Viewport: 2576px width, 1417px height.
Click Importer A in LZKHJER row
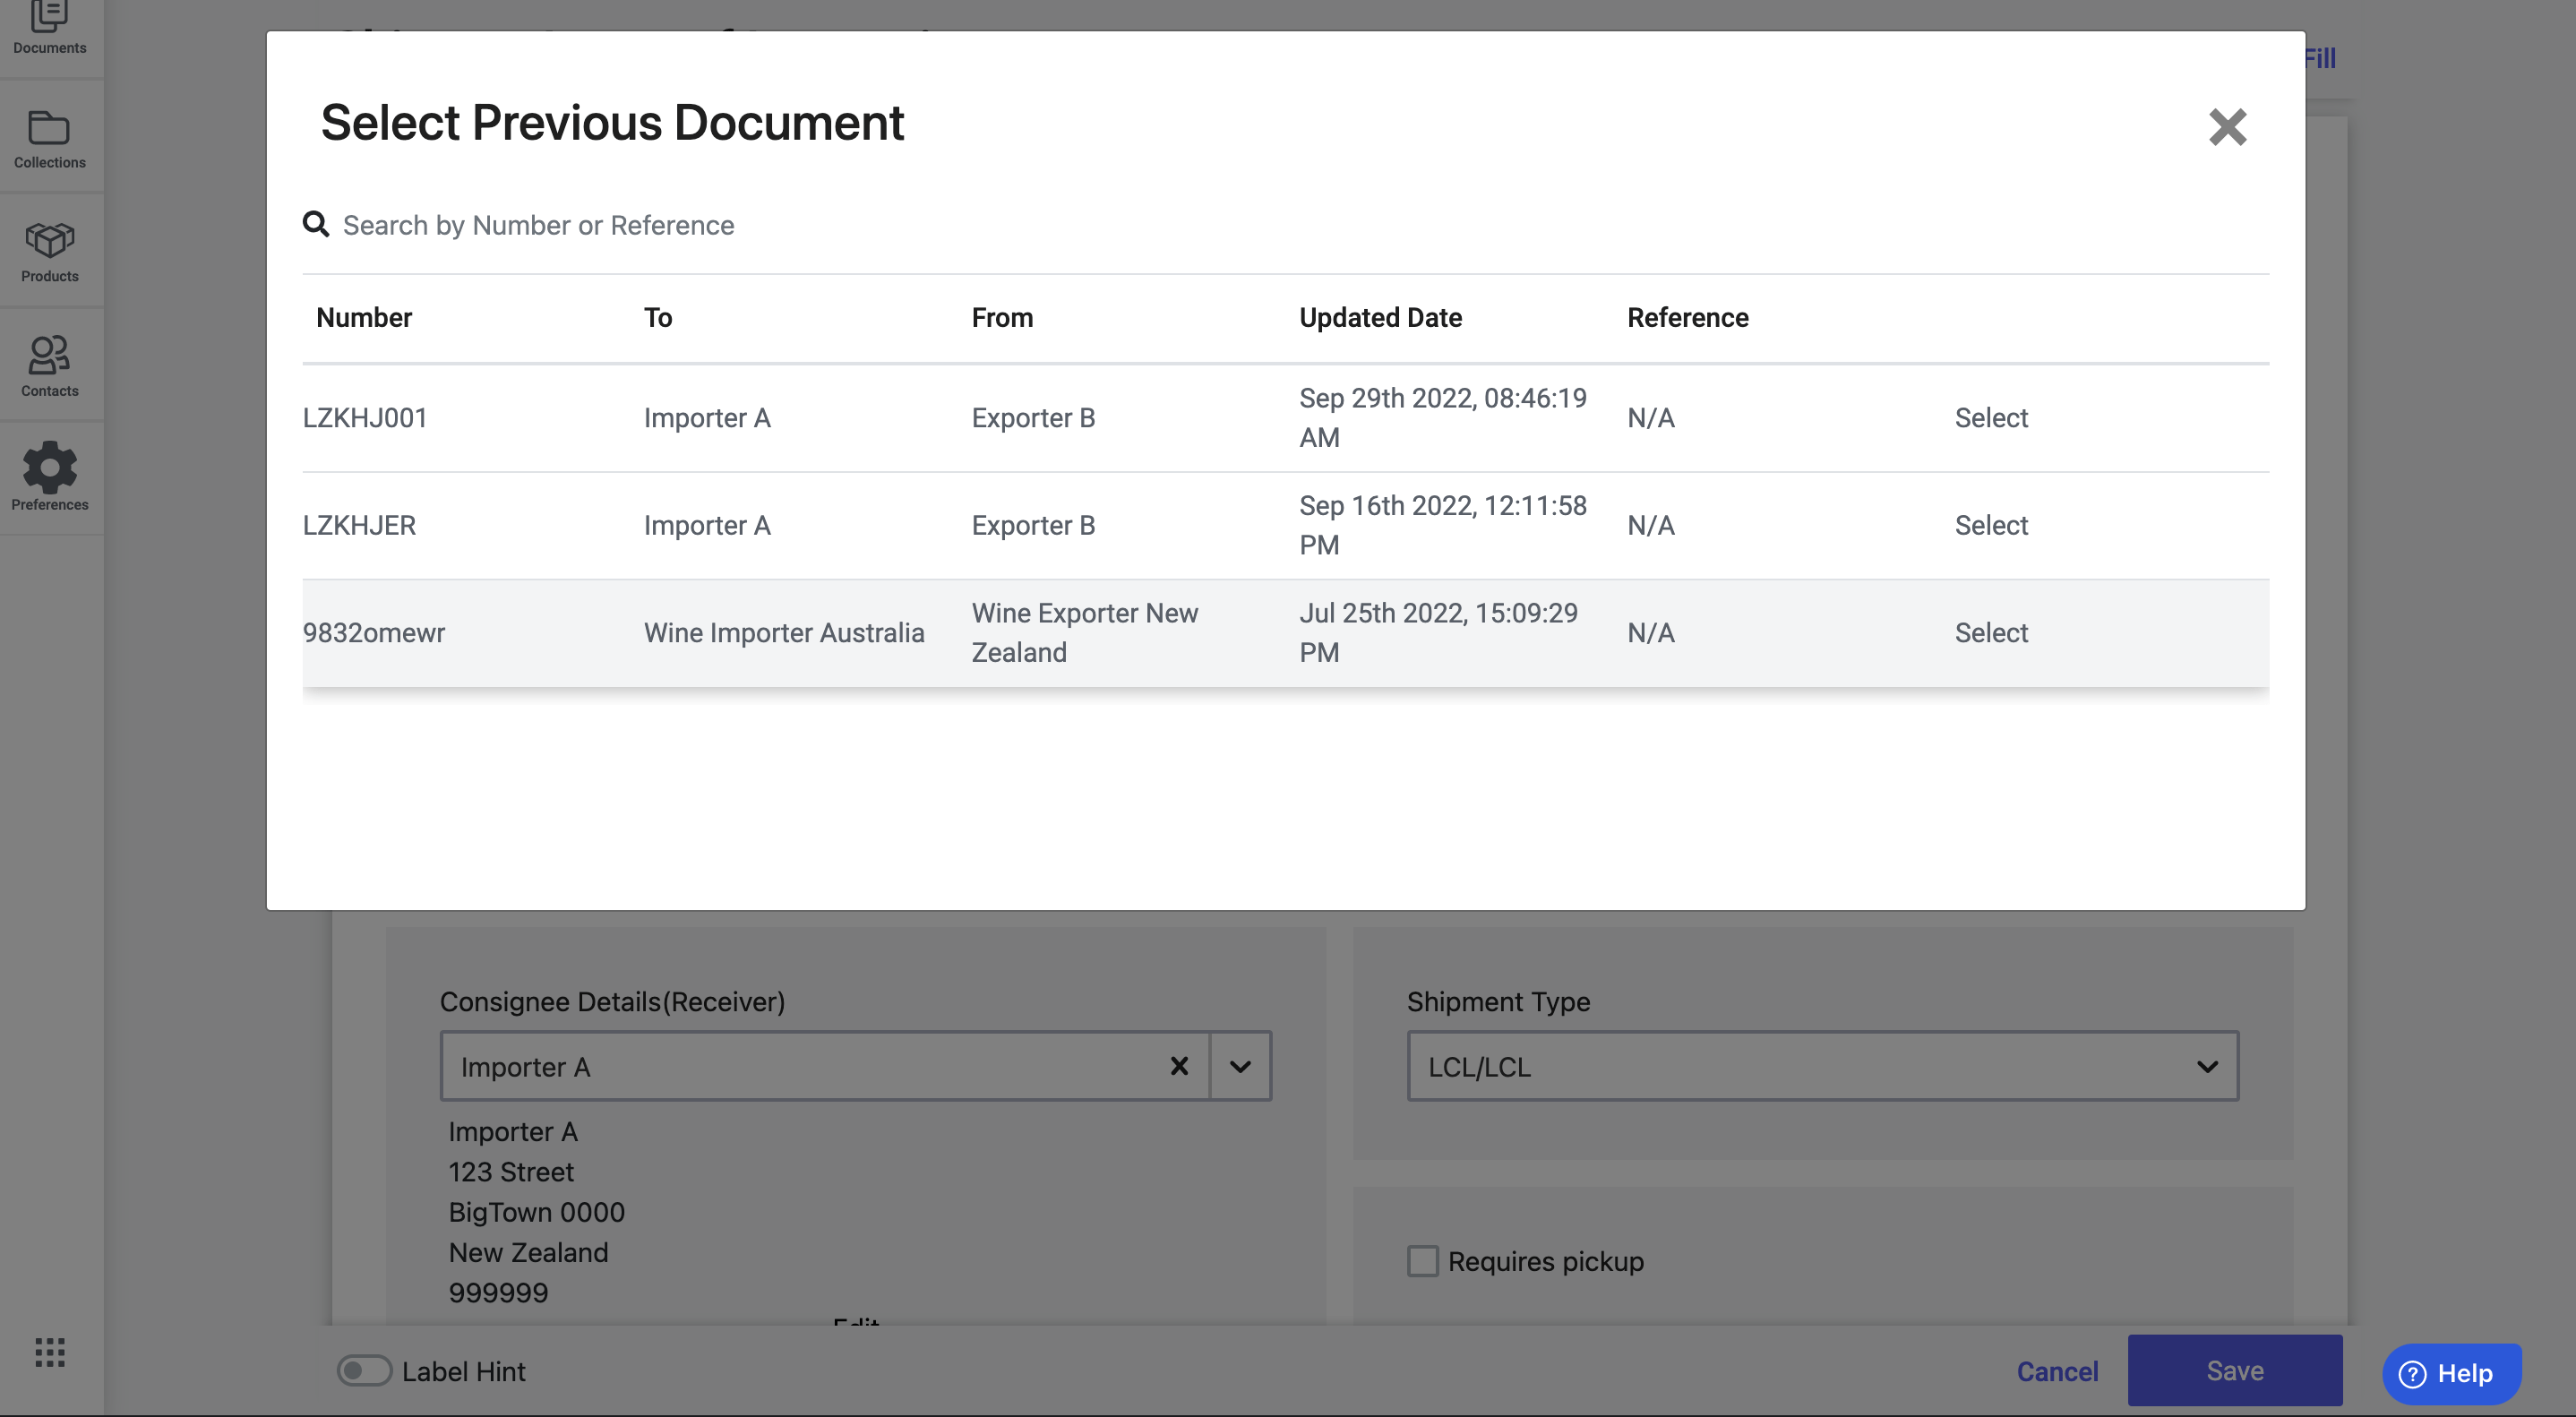(x=707, y=525)
